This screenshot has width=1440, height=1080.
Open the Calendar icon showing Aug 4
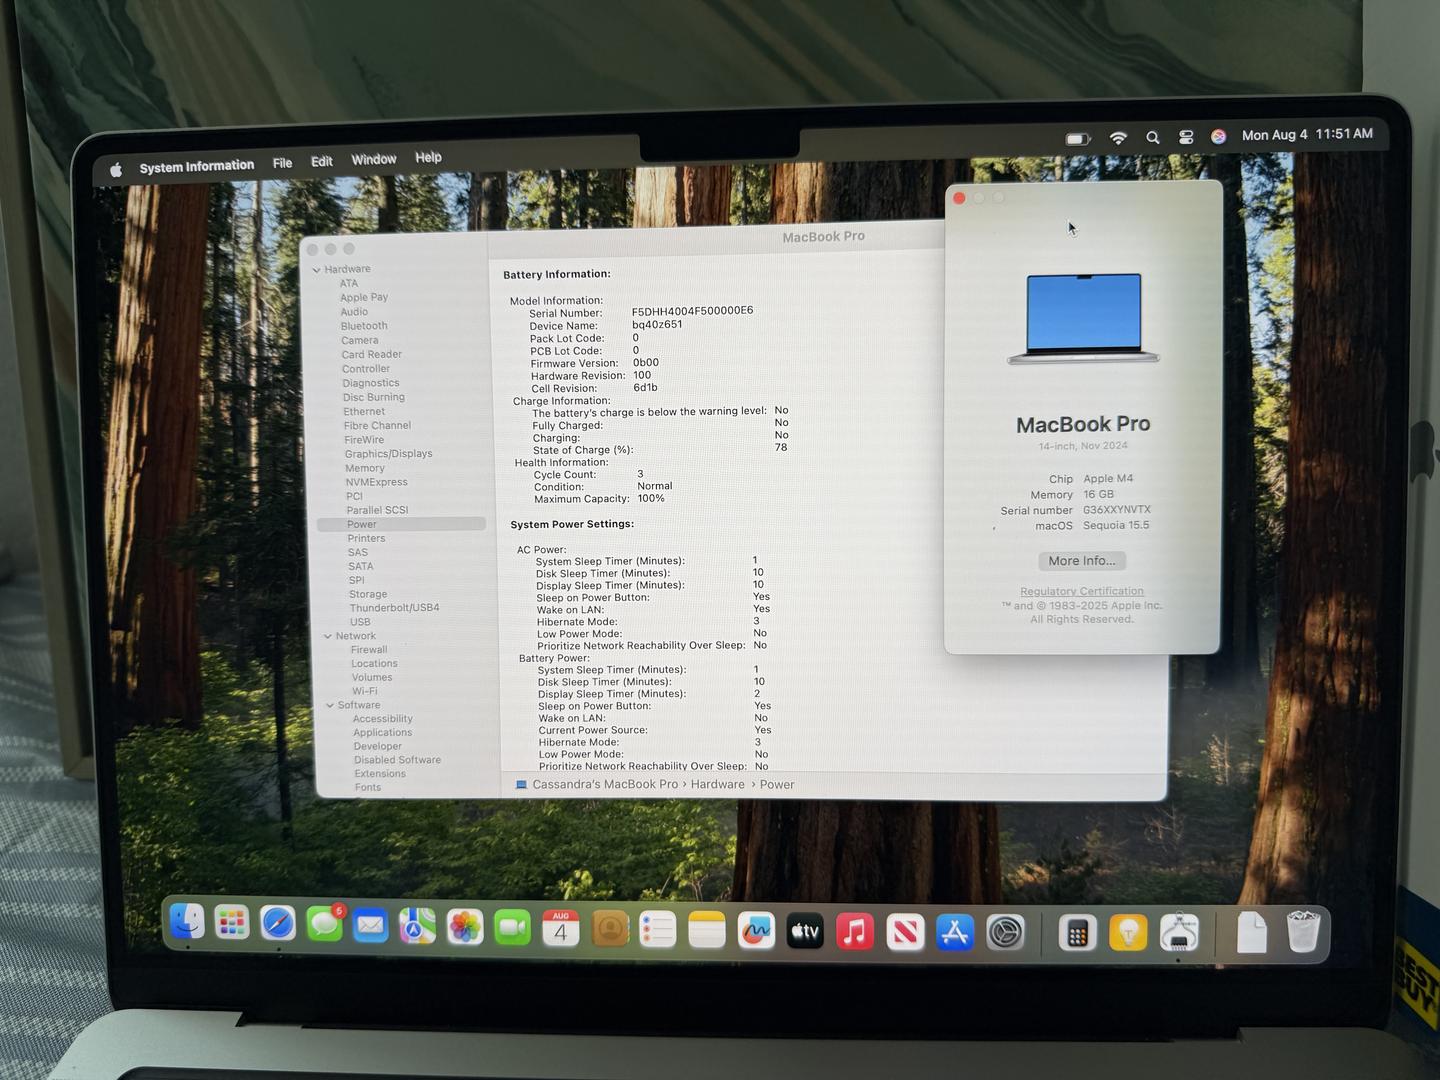[x=560, y=929]
